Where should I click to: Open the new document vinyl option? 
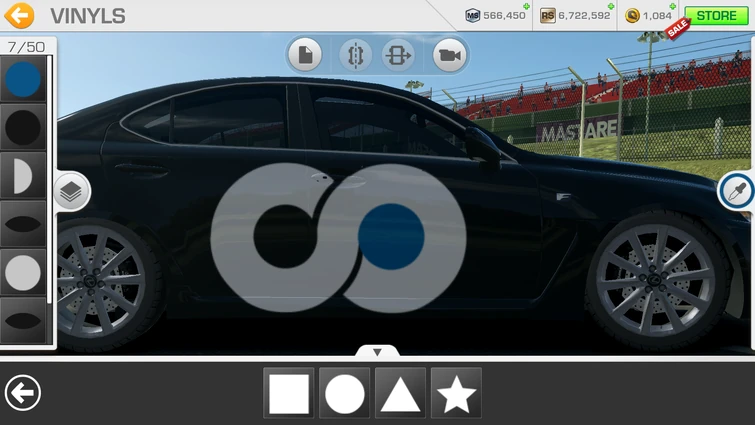pyautogui.click(x=305, y=55)
